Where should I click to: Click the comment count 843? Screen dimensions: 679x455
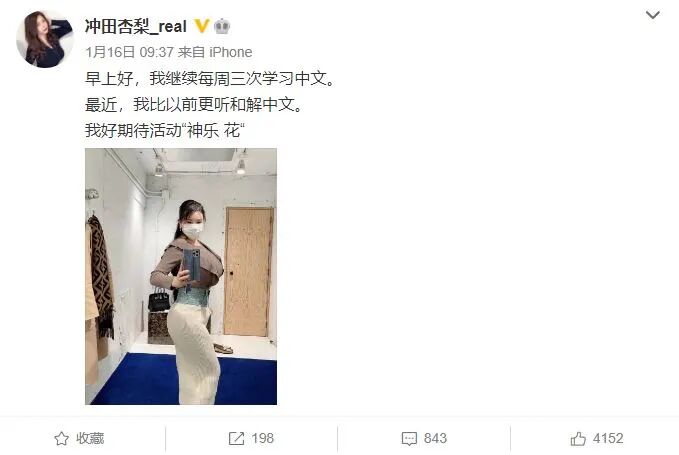[x=435, y=439]
